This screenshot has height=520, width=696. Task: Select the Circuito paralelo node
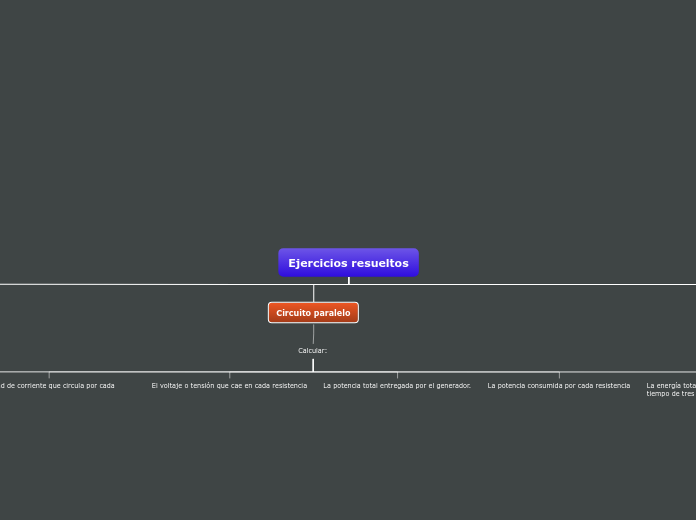[x=313, y=313]
